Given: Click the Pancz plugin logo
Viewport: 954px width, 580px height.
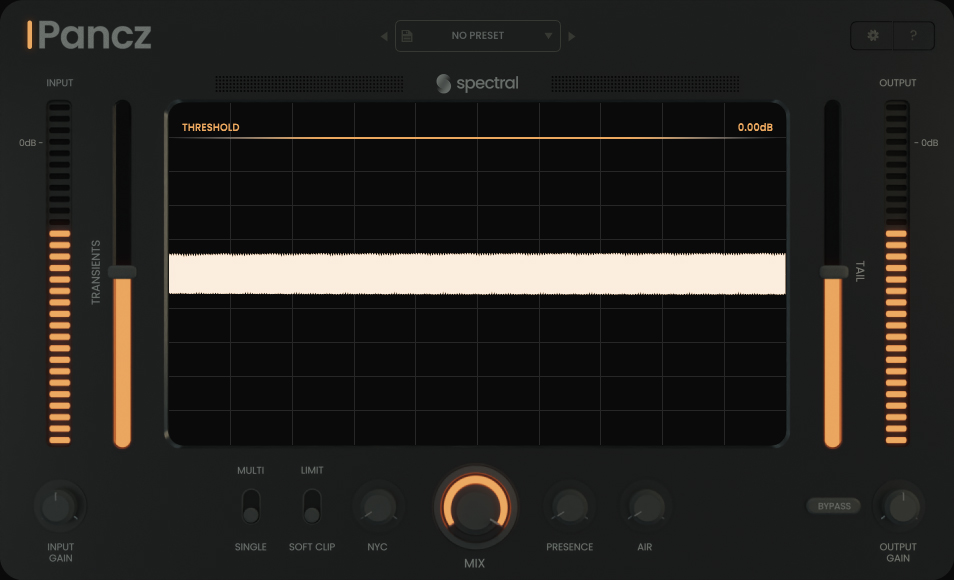Looking at the screenshot, I should [x=90, y=35].
